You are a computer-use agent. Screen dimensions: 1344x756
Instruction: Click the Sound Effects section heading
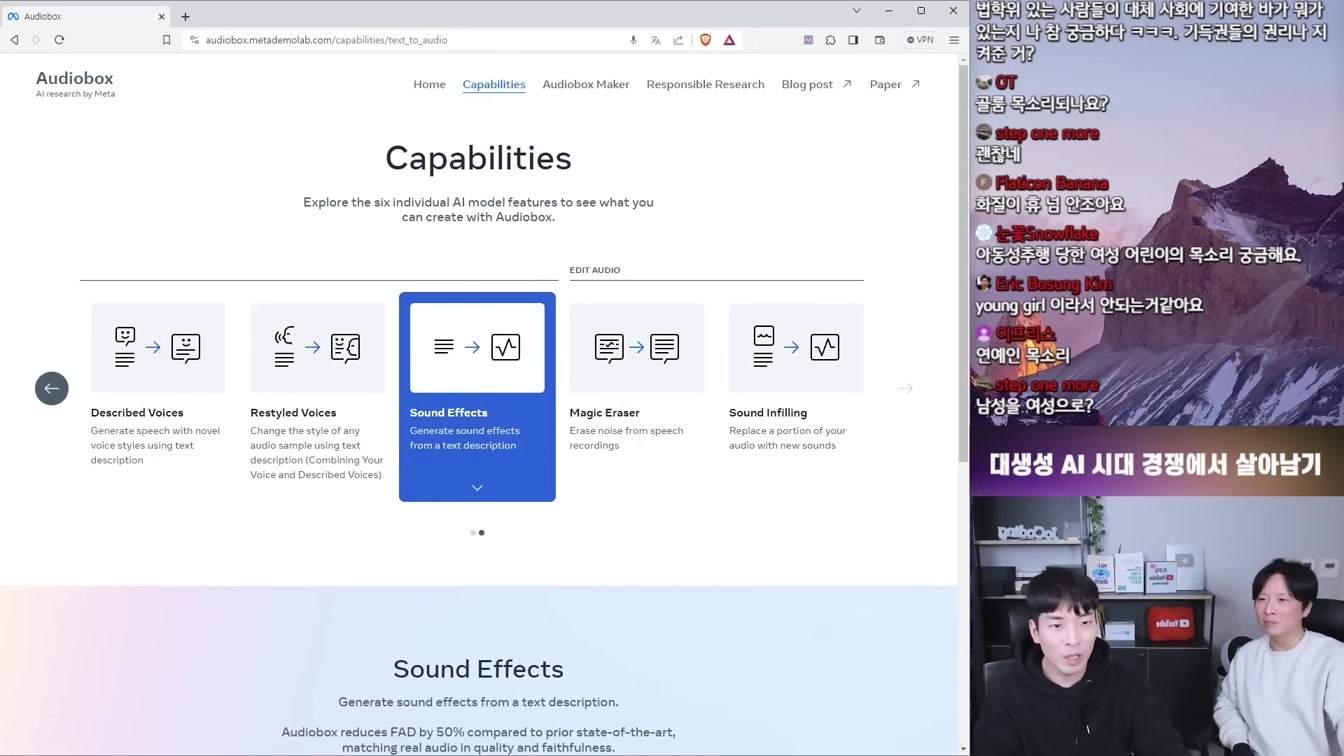[x=478, y=668]
